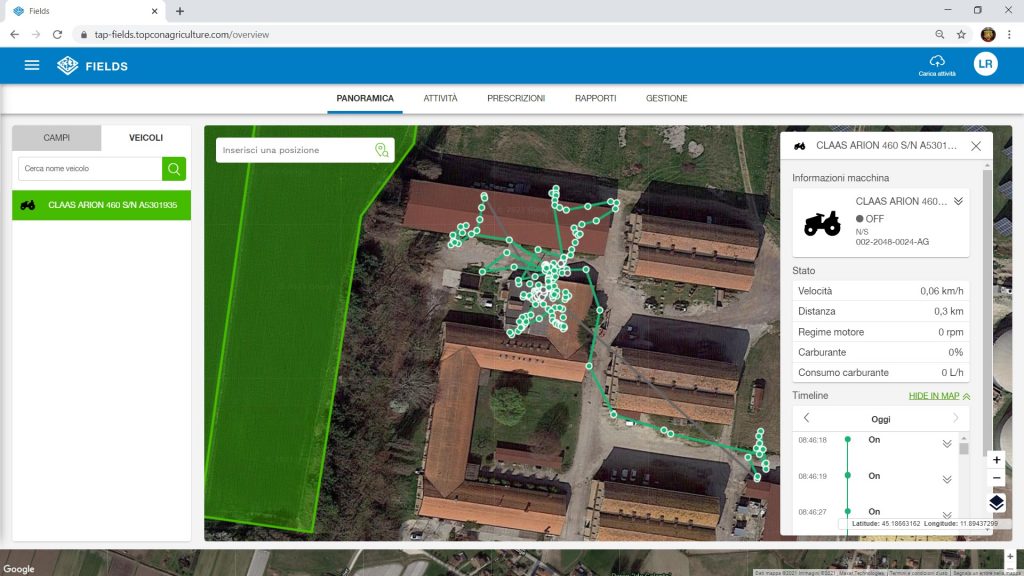Expand the 08:46:19 timeline entry

[x=946, y=480]
